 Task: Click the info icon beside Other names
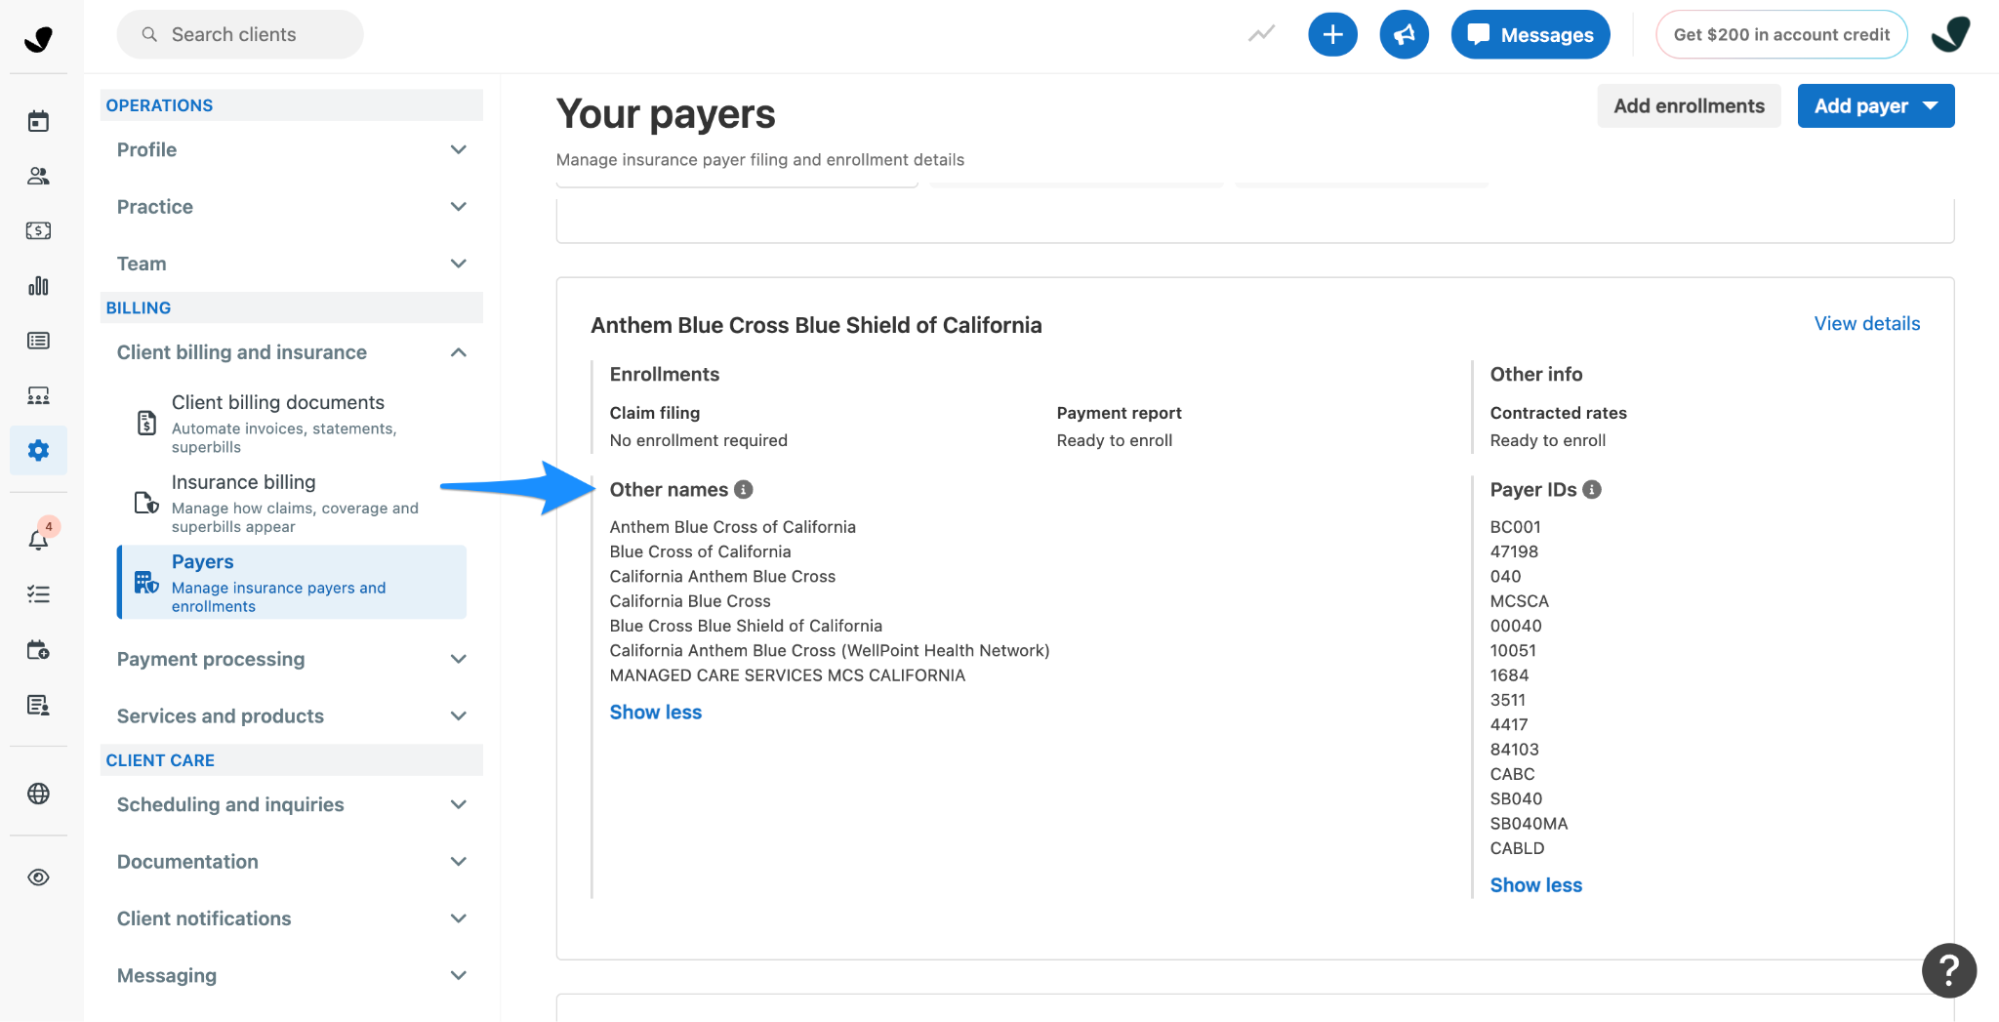point(743,489)
